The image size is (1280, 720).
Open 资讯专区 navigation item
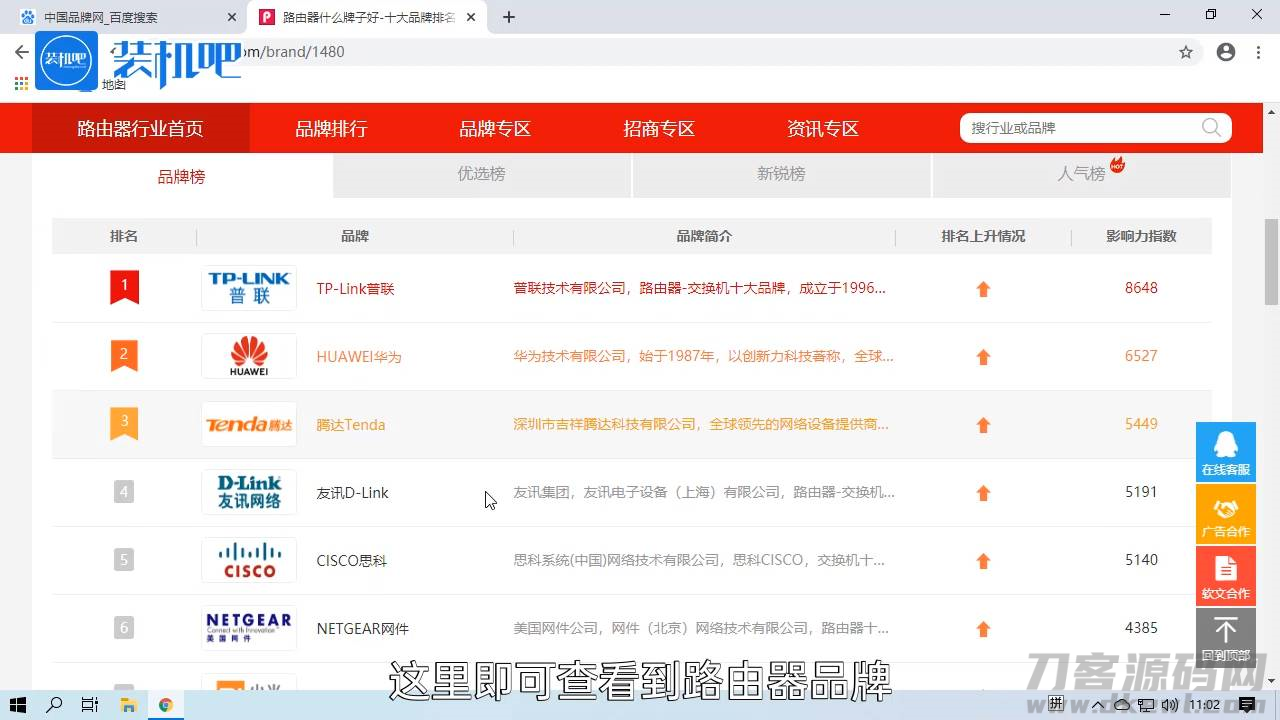pos(823,128)
